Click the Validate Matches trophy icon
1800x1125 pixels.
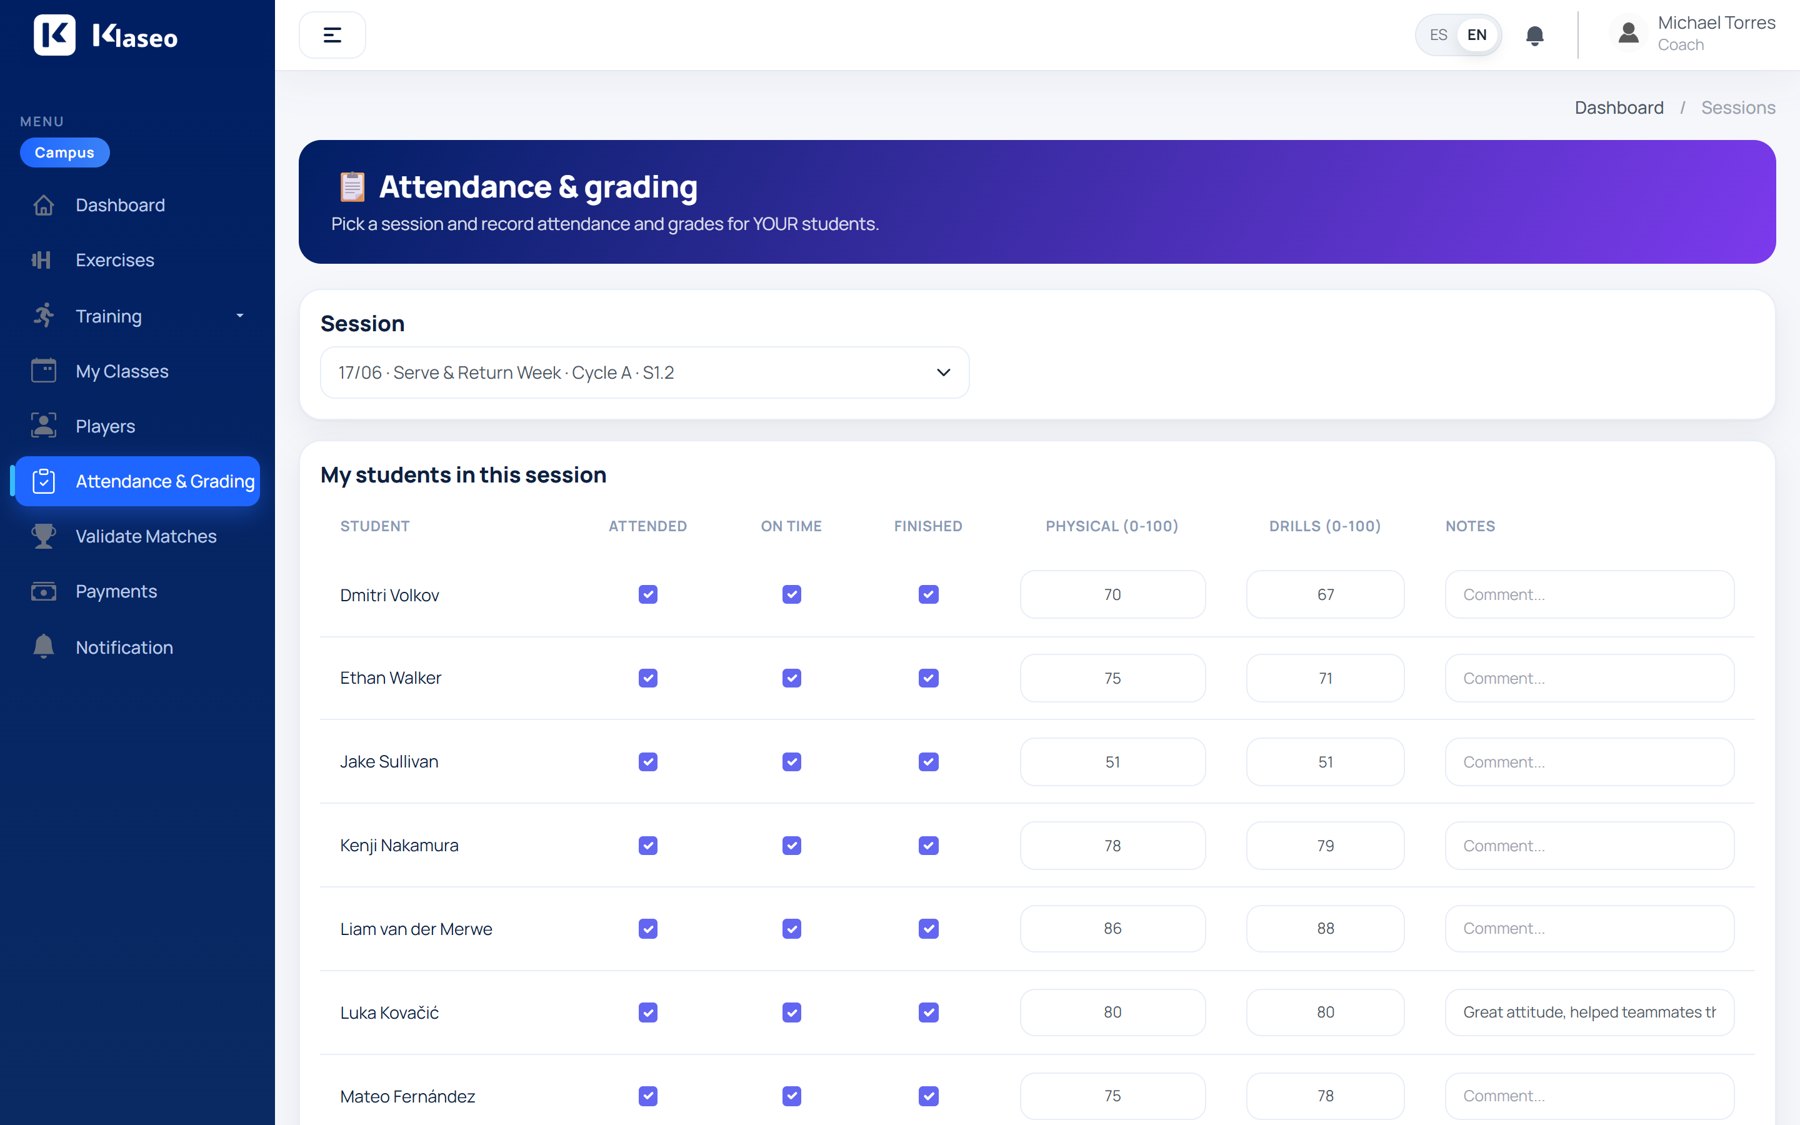click(x=43, y=536)
